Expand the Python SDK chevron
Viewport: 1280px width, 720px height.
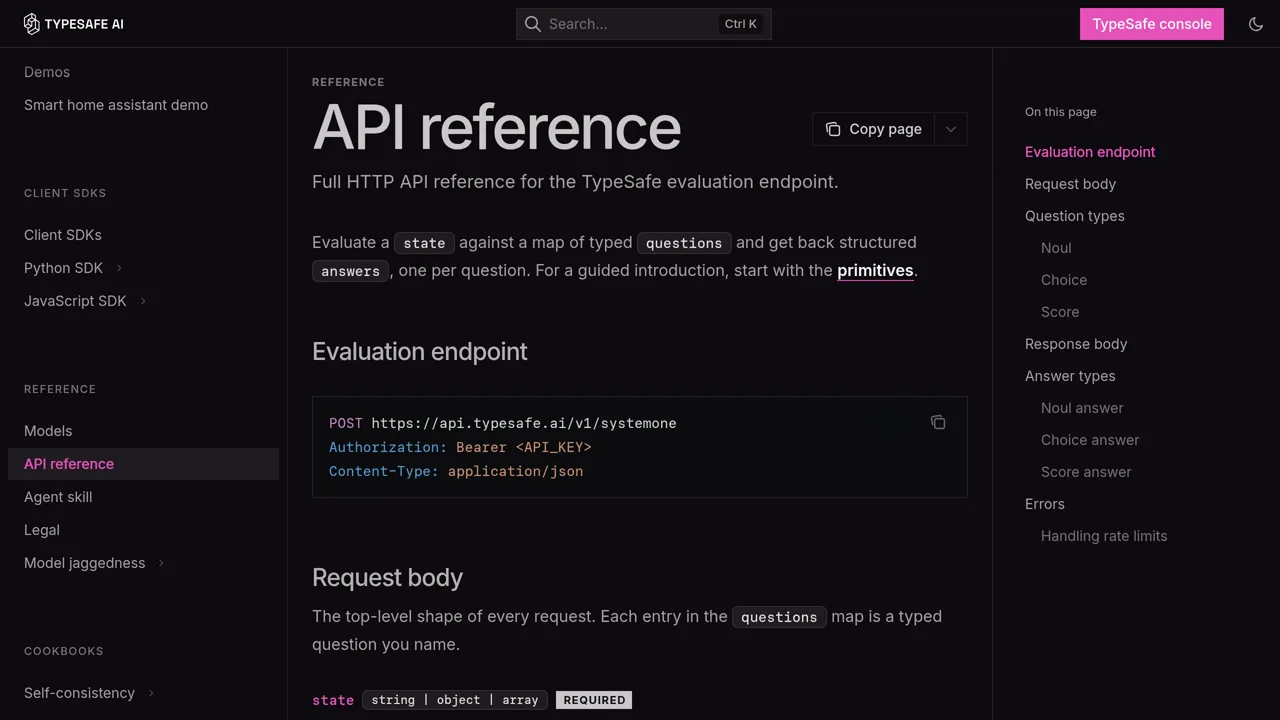(x=119, y=268)
